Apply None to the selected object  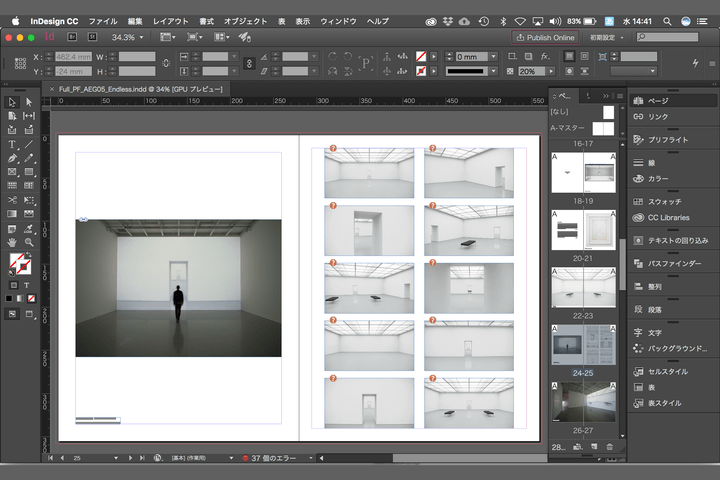[x=32, y=299]
